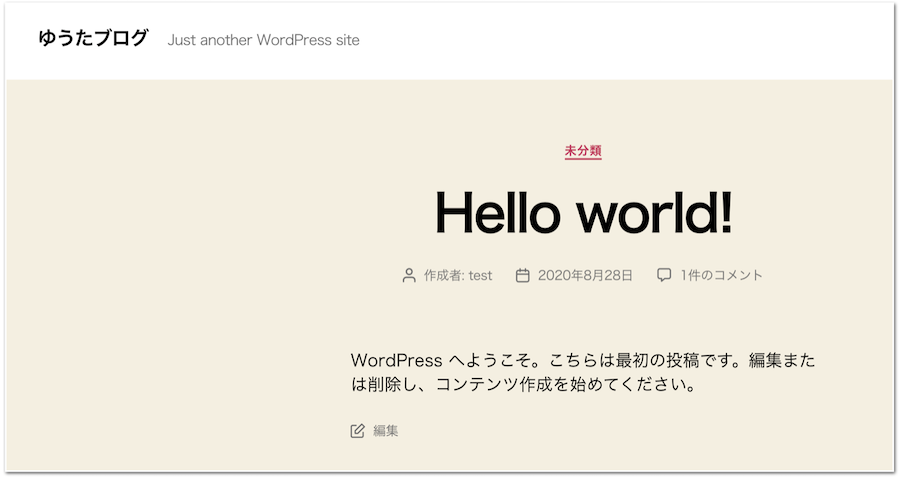Click the comment speech bubble icon
900x479 pixels.
[664, 276]
